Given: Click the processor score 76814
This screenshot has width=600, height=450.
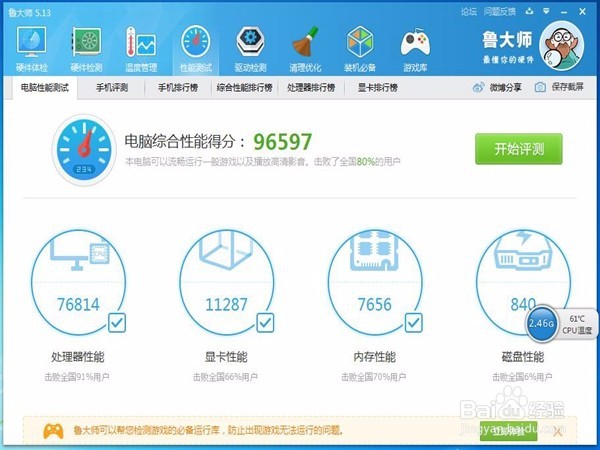Looking at the screenshot, I should pyautogui.click(x=78, y=305).
